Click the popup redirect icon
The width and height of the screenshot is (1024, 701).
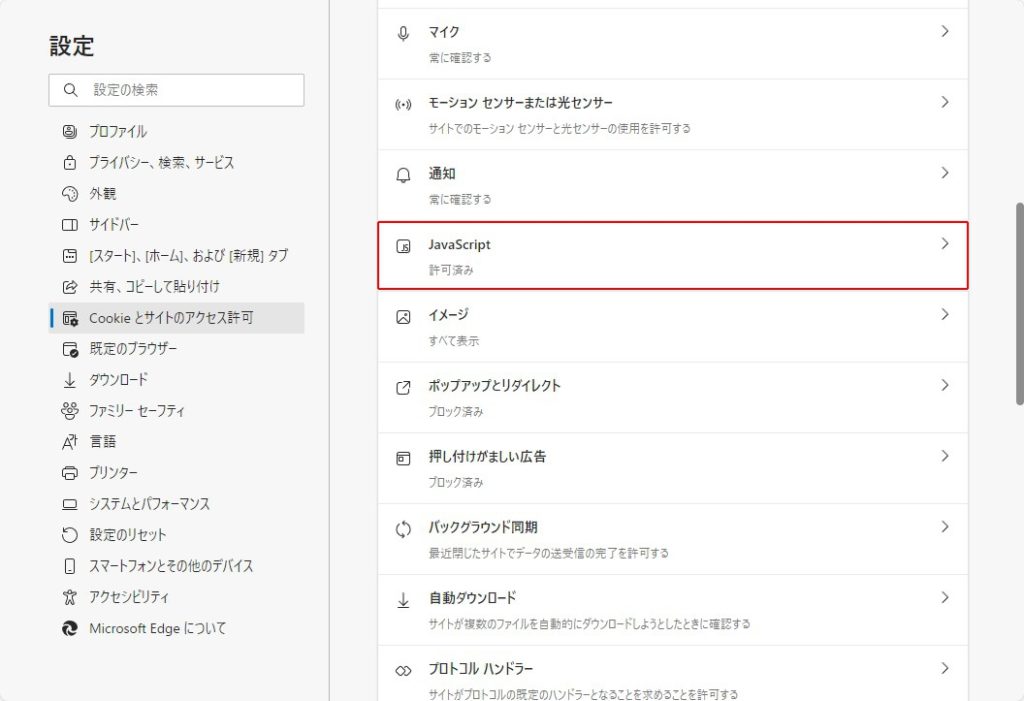(x=404, y=387)
